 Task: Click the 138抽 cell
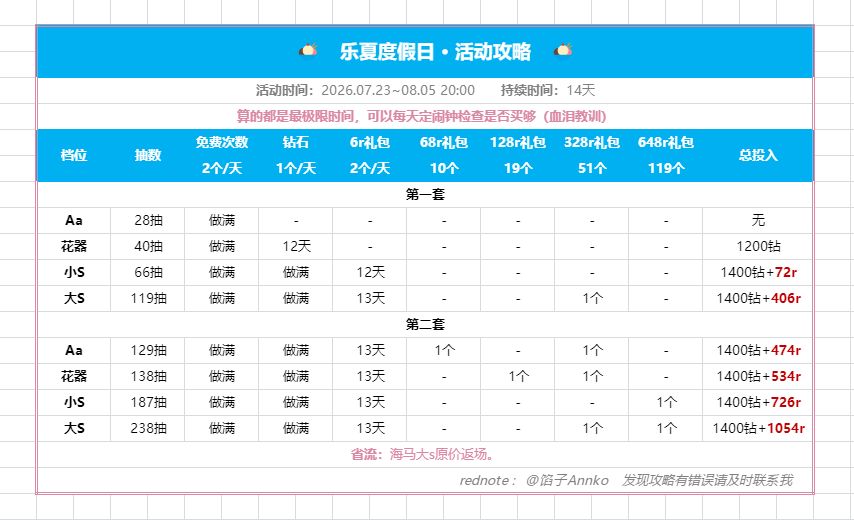click(x=148, y=376)
